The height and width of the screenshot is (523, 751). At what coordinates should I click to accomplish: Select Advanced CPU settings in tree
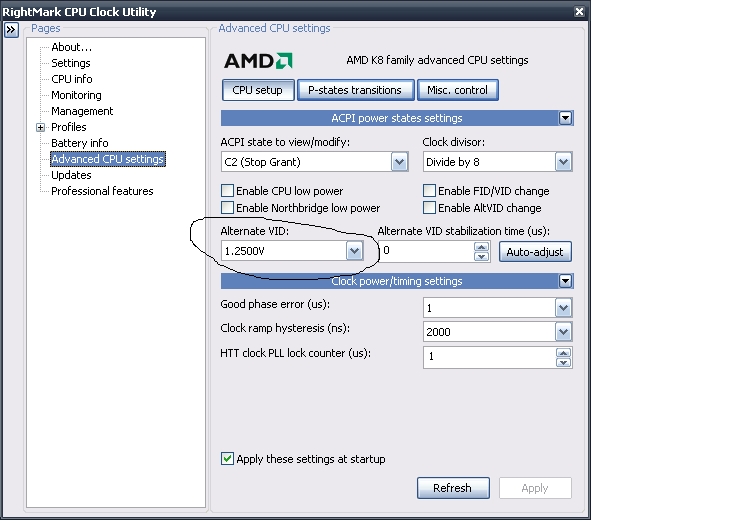pos(108,159)
